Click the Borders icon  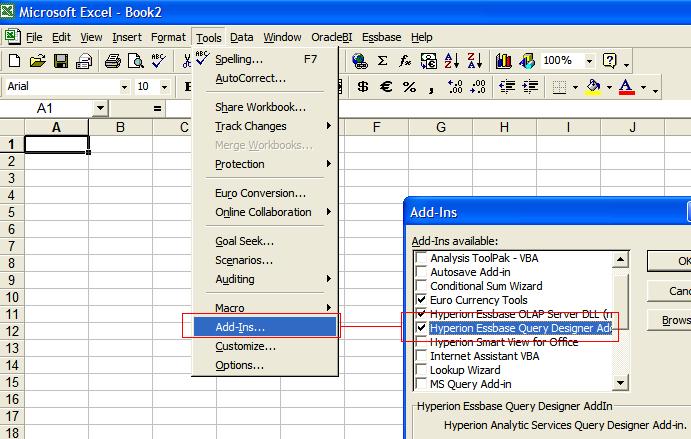[x=559, y=87]
